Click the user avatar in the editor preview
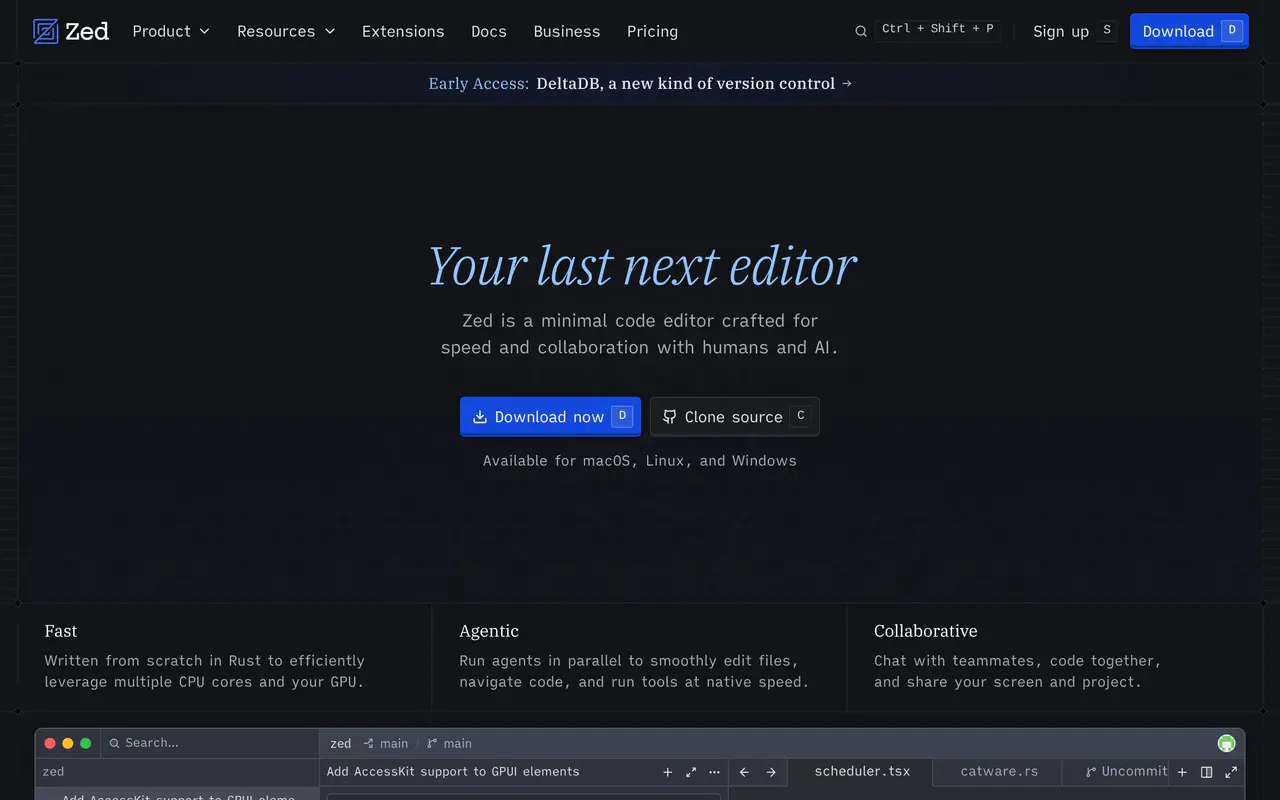 click(1226, 743)
